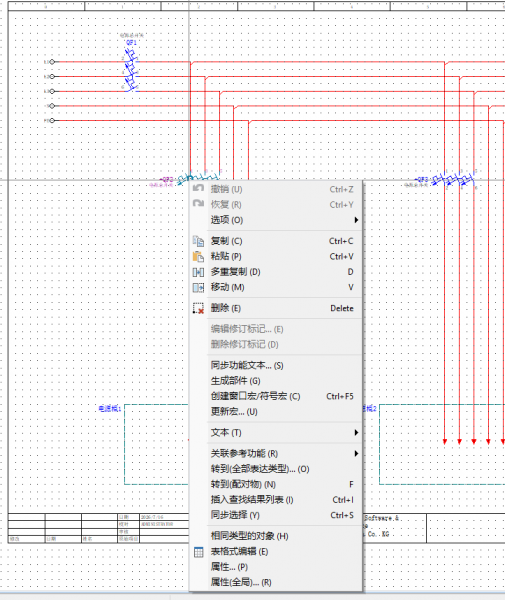
Task: Choose 相同类型的对象 (H)
Action: pos(276,536)
